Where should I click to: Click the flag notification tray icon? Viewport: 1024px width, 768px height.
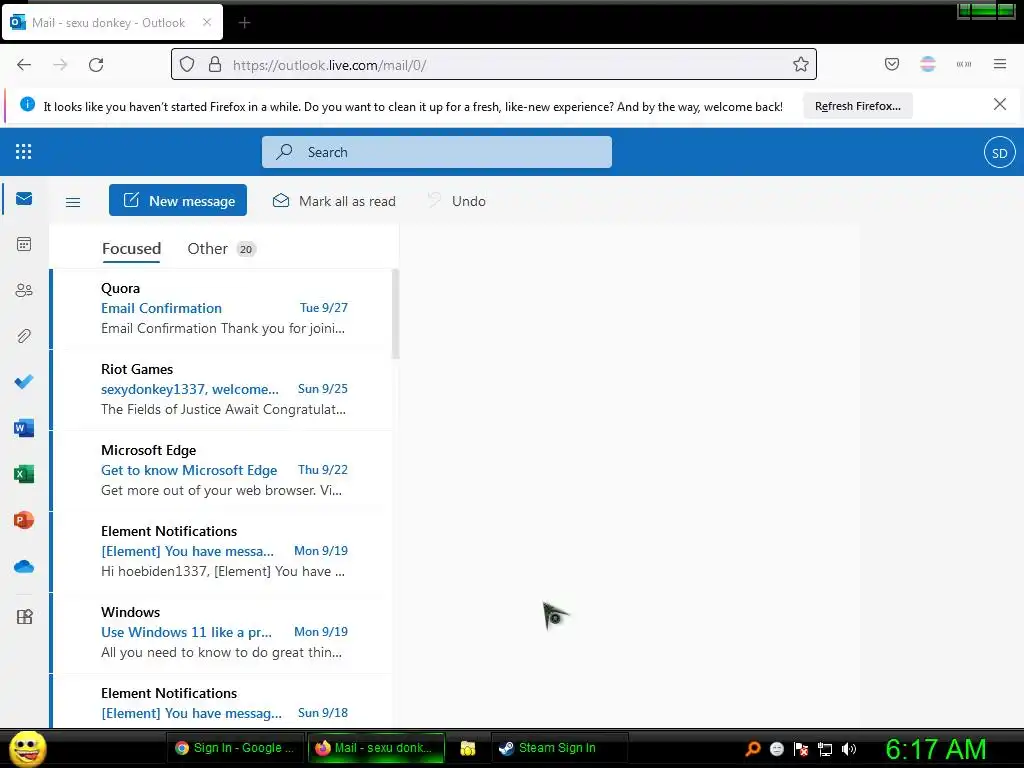[x=801, y=749]
